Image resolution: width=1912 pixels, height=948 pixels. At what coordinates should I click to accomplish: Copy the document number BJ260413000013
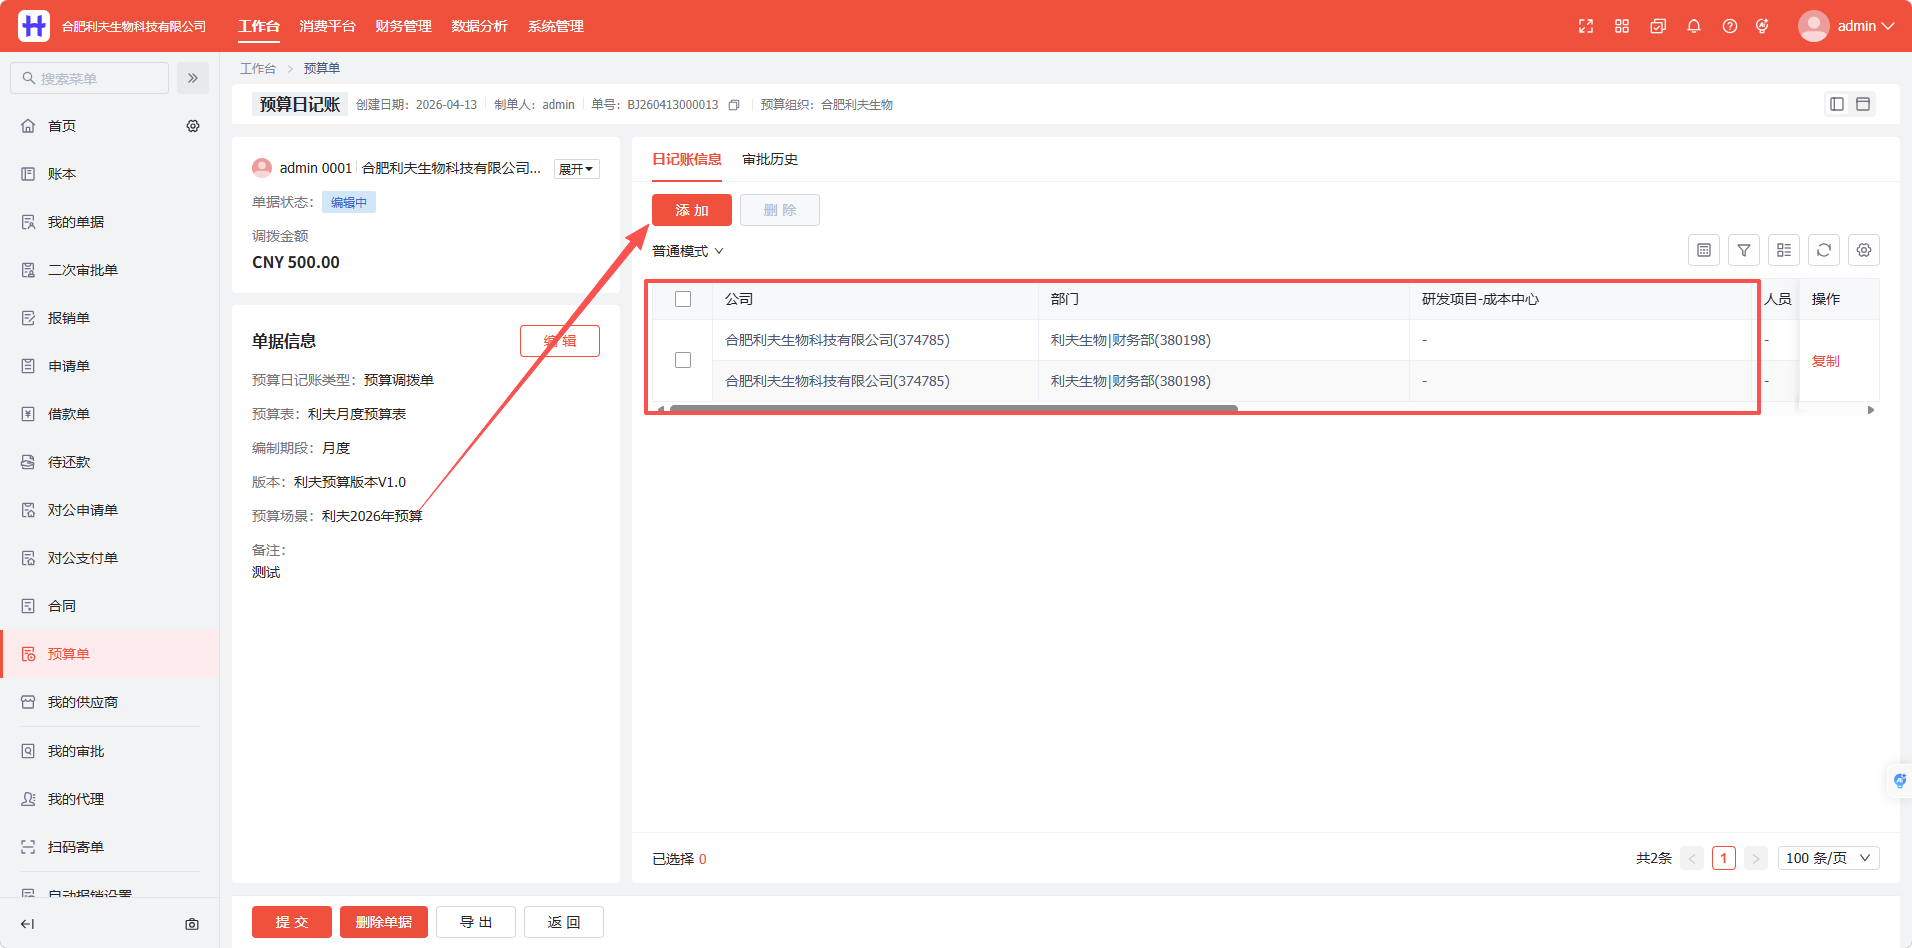click(734, 105)
